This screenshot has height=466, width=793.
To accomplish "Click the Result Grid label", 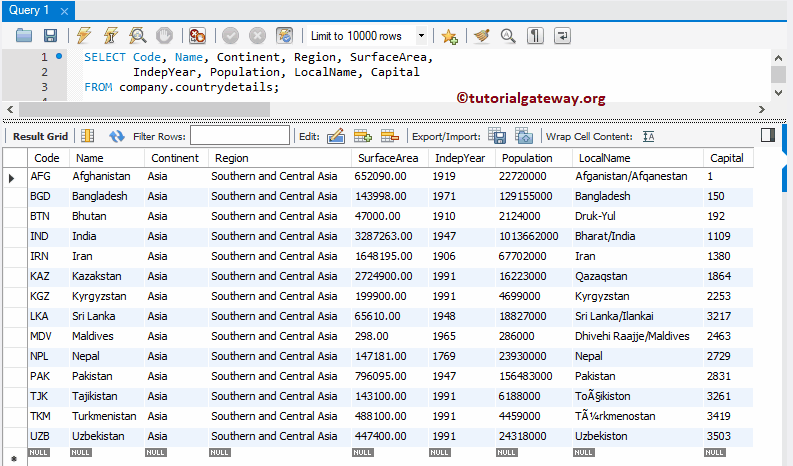I will point(40,136).
